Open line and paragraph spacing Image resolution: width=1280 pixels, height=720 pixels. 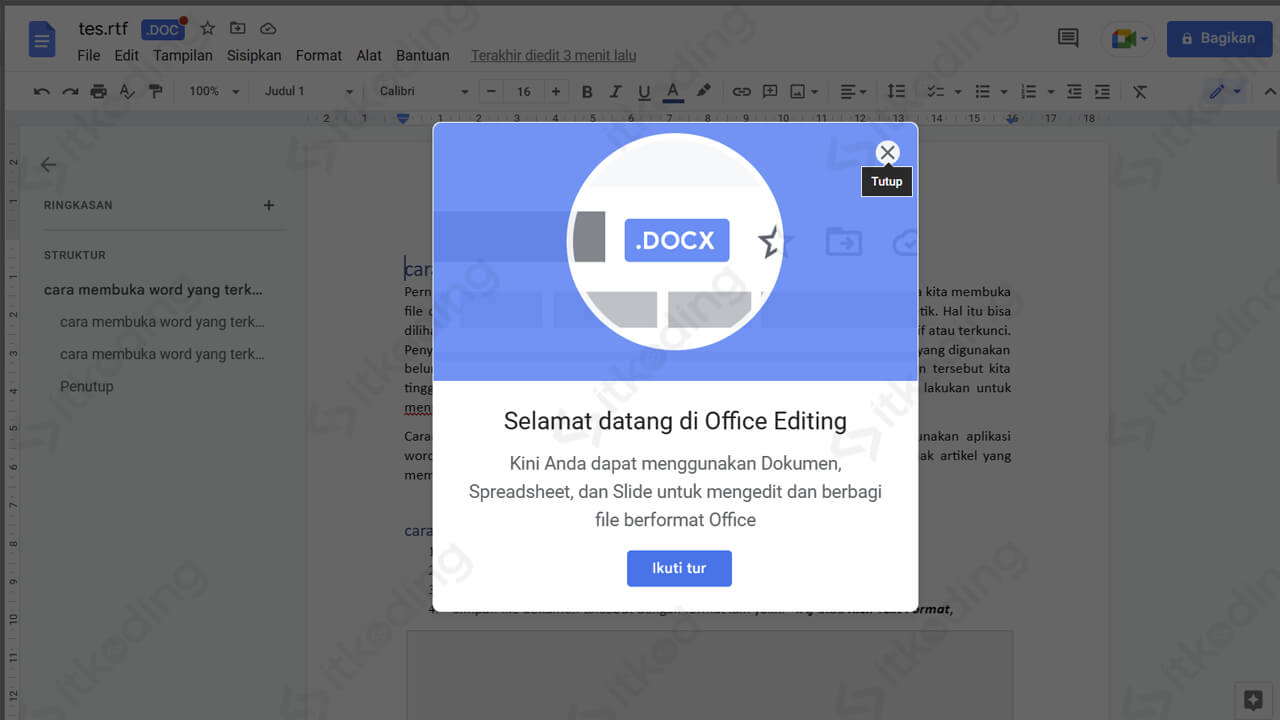896,91
